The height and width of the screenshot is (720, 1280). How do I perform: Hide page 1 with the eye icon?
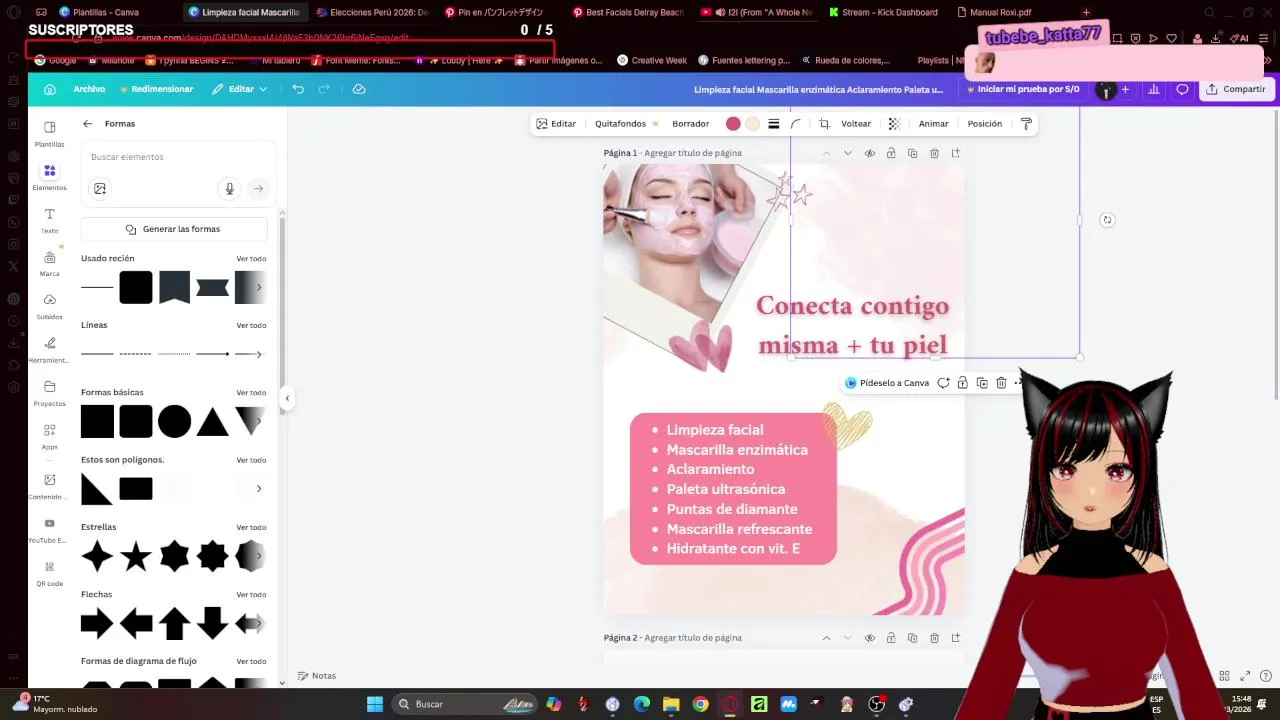click(869, 153)
